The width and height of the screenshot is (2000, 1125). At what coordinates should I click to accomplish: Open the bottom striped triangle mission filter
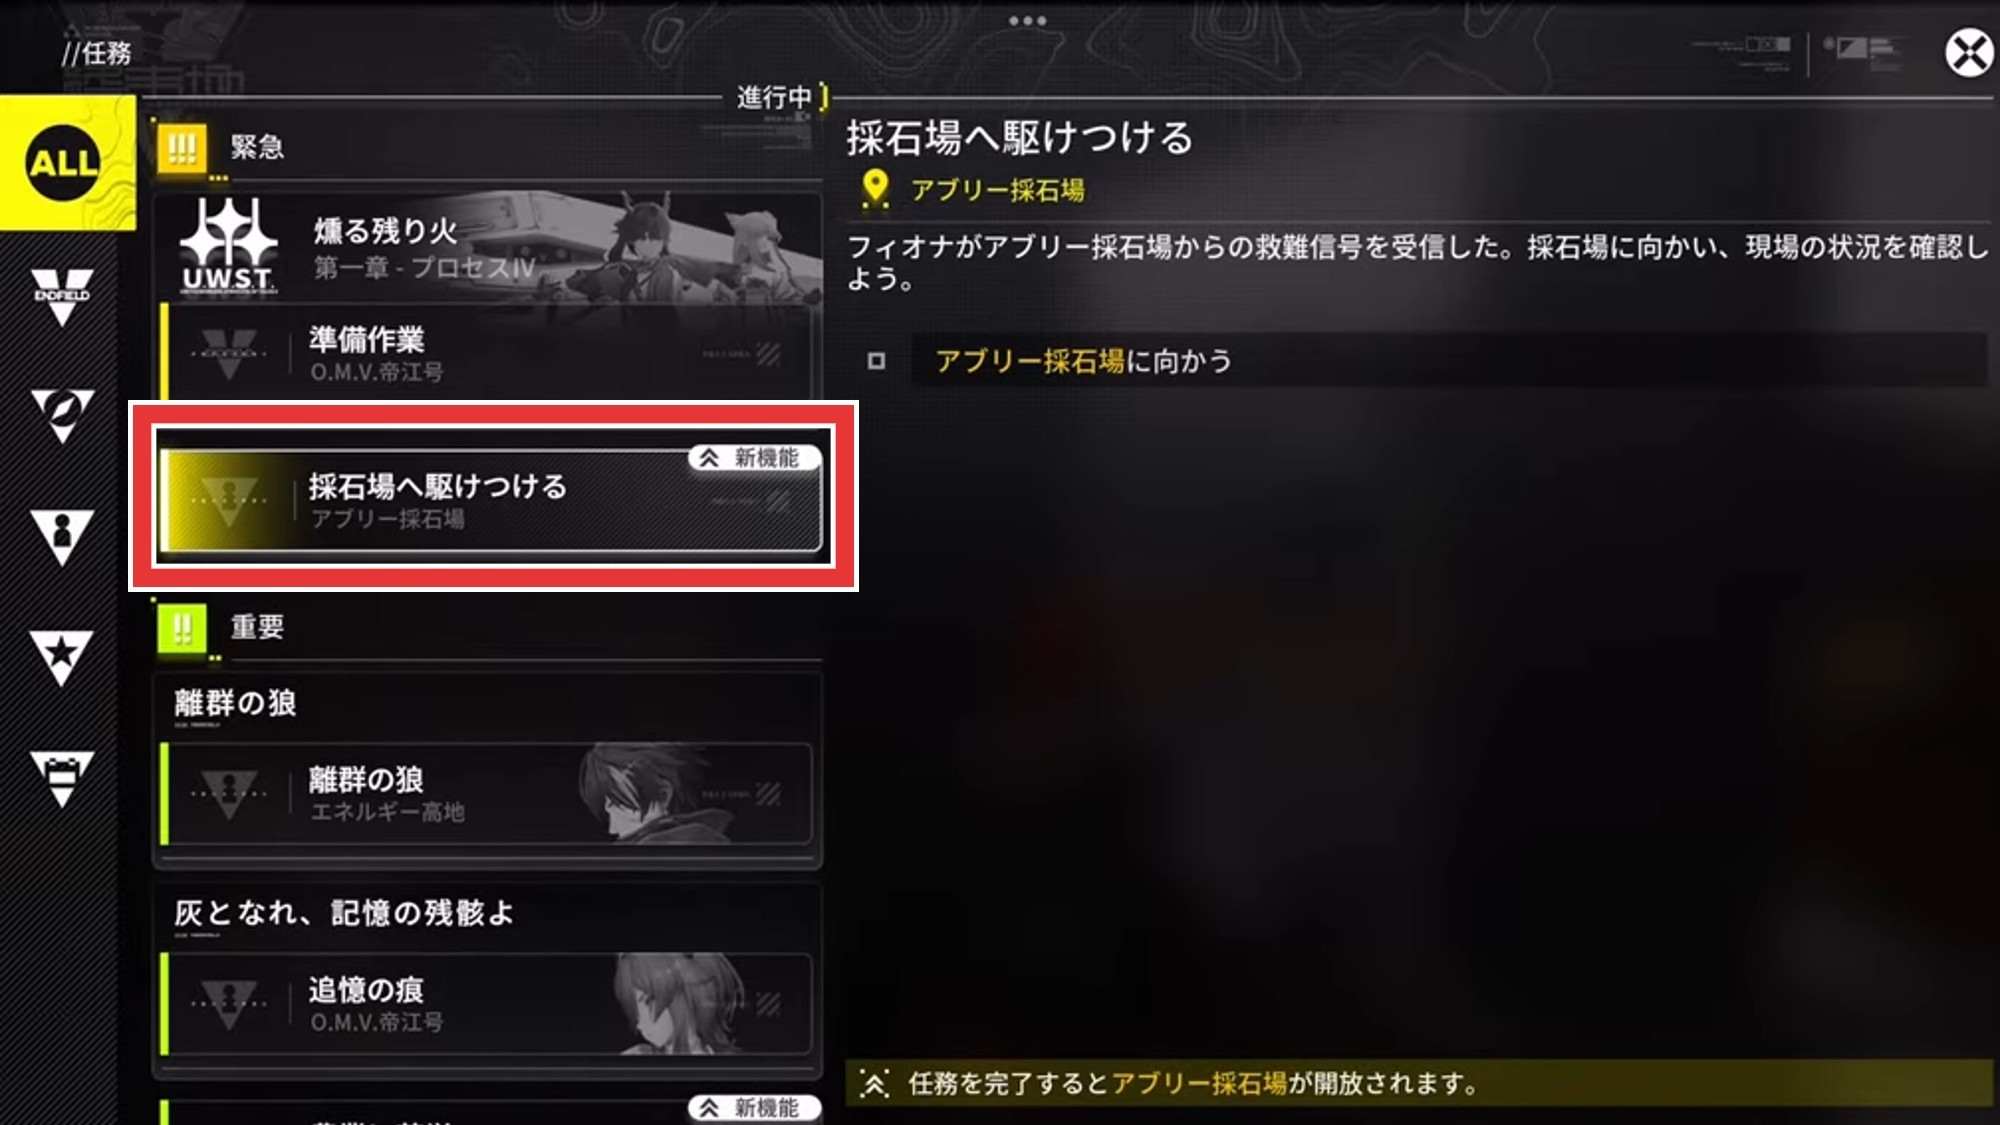pyautogui.click(x=62, y=778)
